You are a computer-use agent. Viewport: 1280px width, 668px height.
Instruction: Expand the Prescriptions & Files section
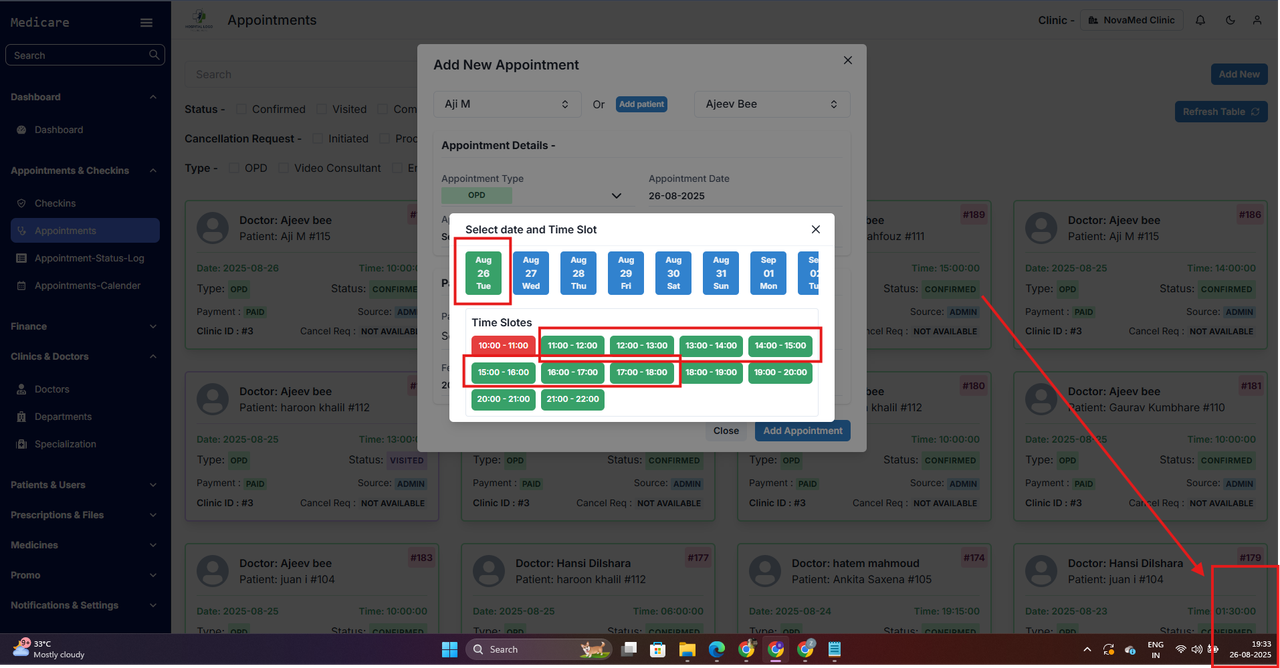coord(153,515)
